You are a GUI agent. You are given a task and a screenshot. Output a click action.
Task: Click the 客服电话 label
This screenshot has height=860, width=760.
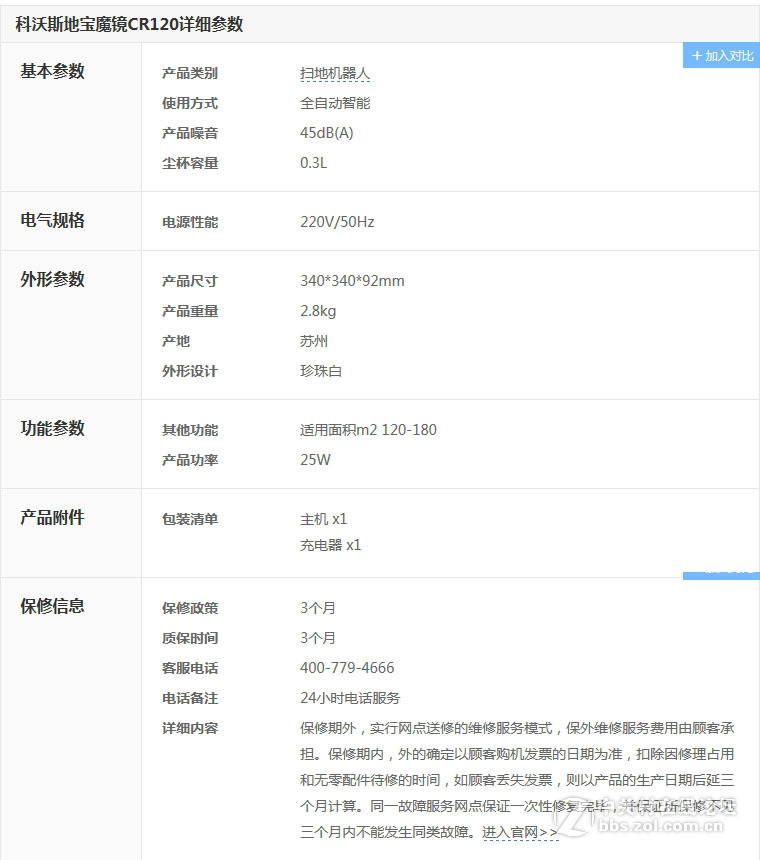point(190,668)
